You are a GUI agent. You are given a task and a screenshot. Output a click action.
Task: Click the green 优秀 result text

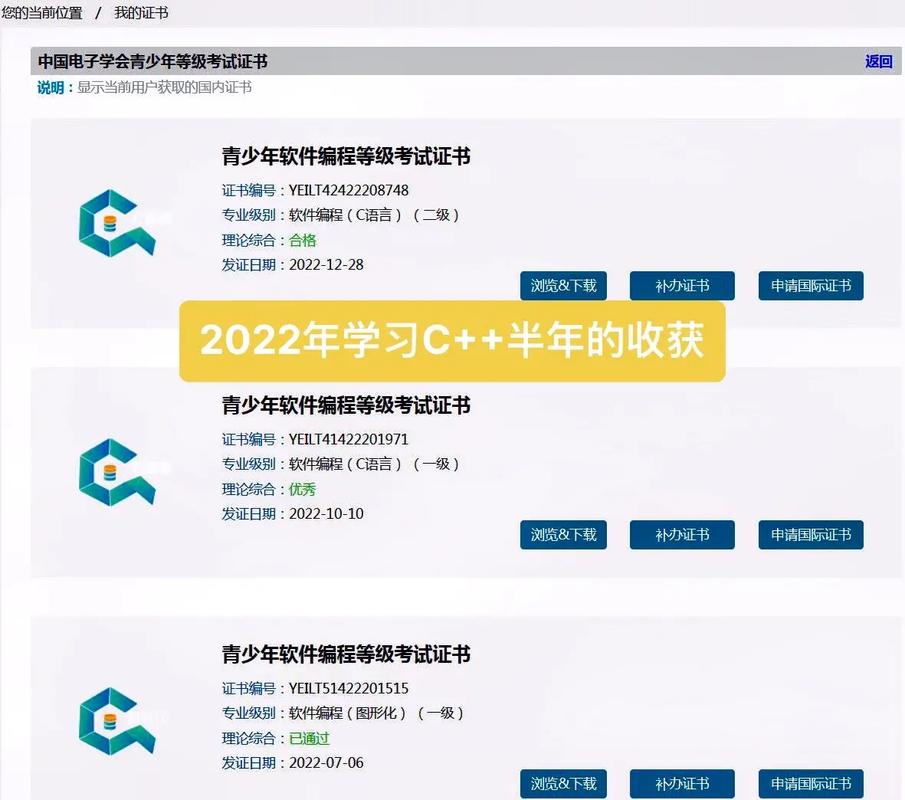pyautogui.click(x=302, y=489)
